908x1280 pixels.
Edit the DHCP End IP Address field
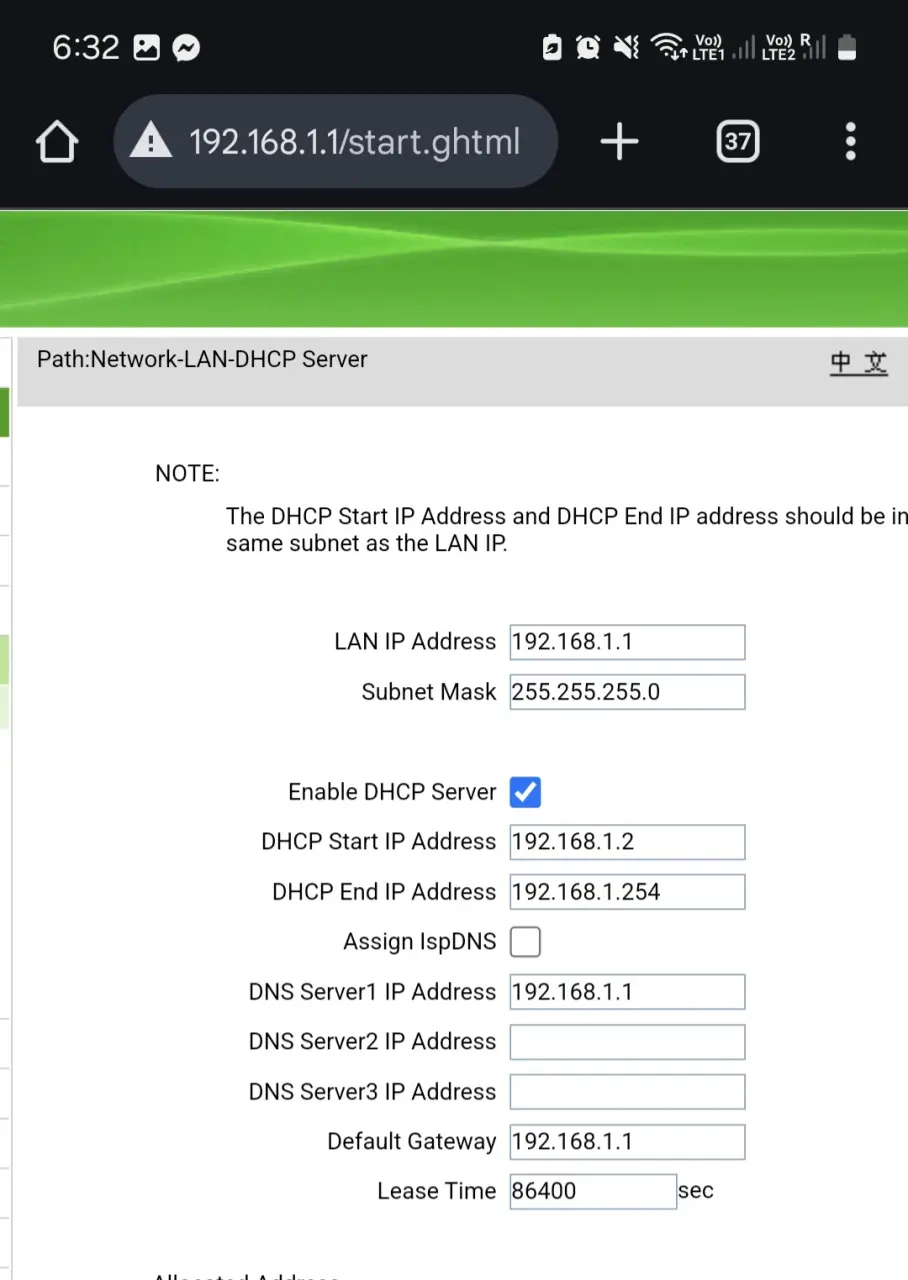click(627, 892)
